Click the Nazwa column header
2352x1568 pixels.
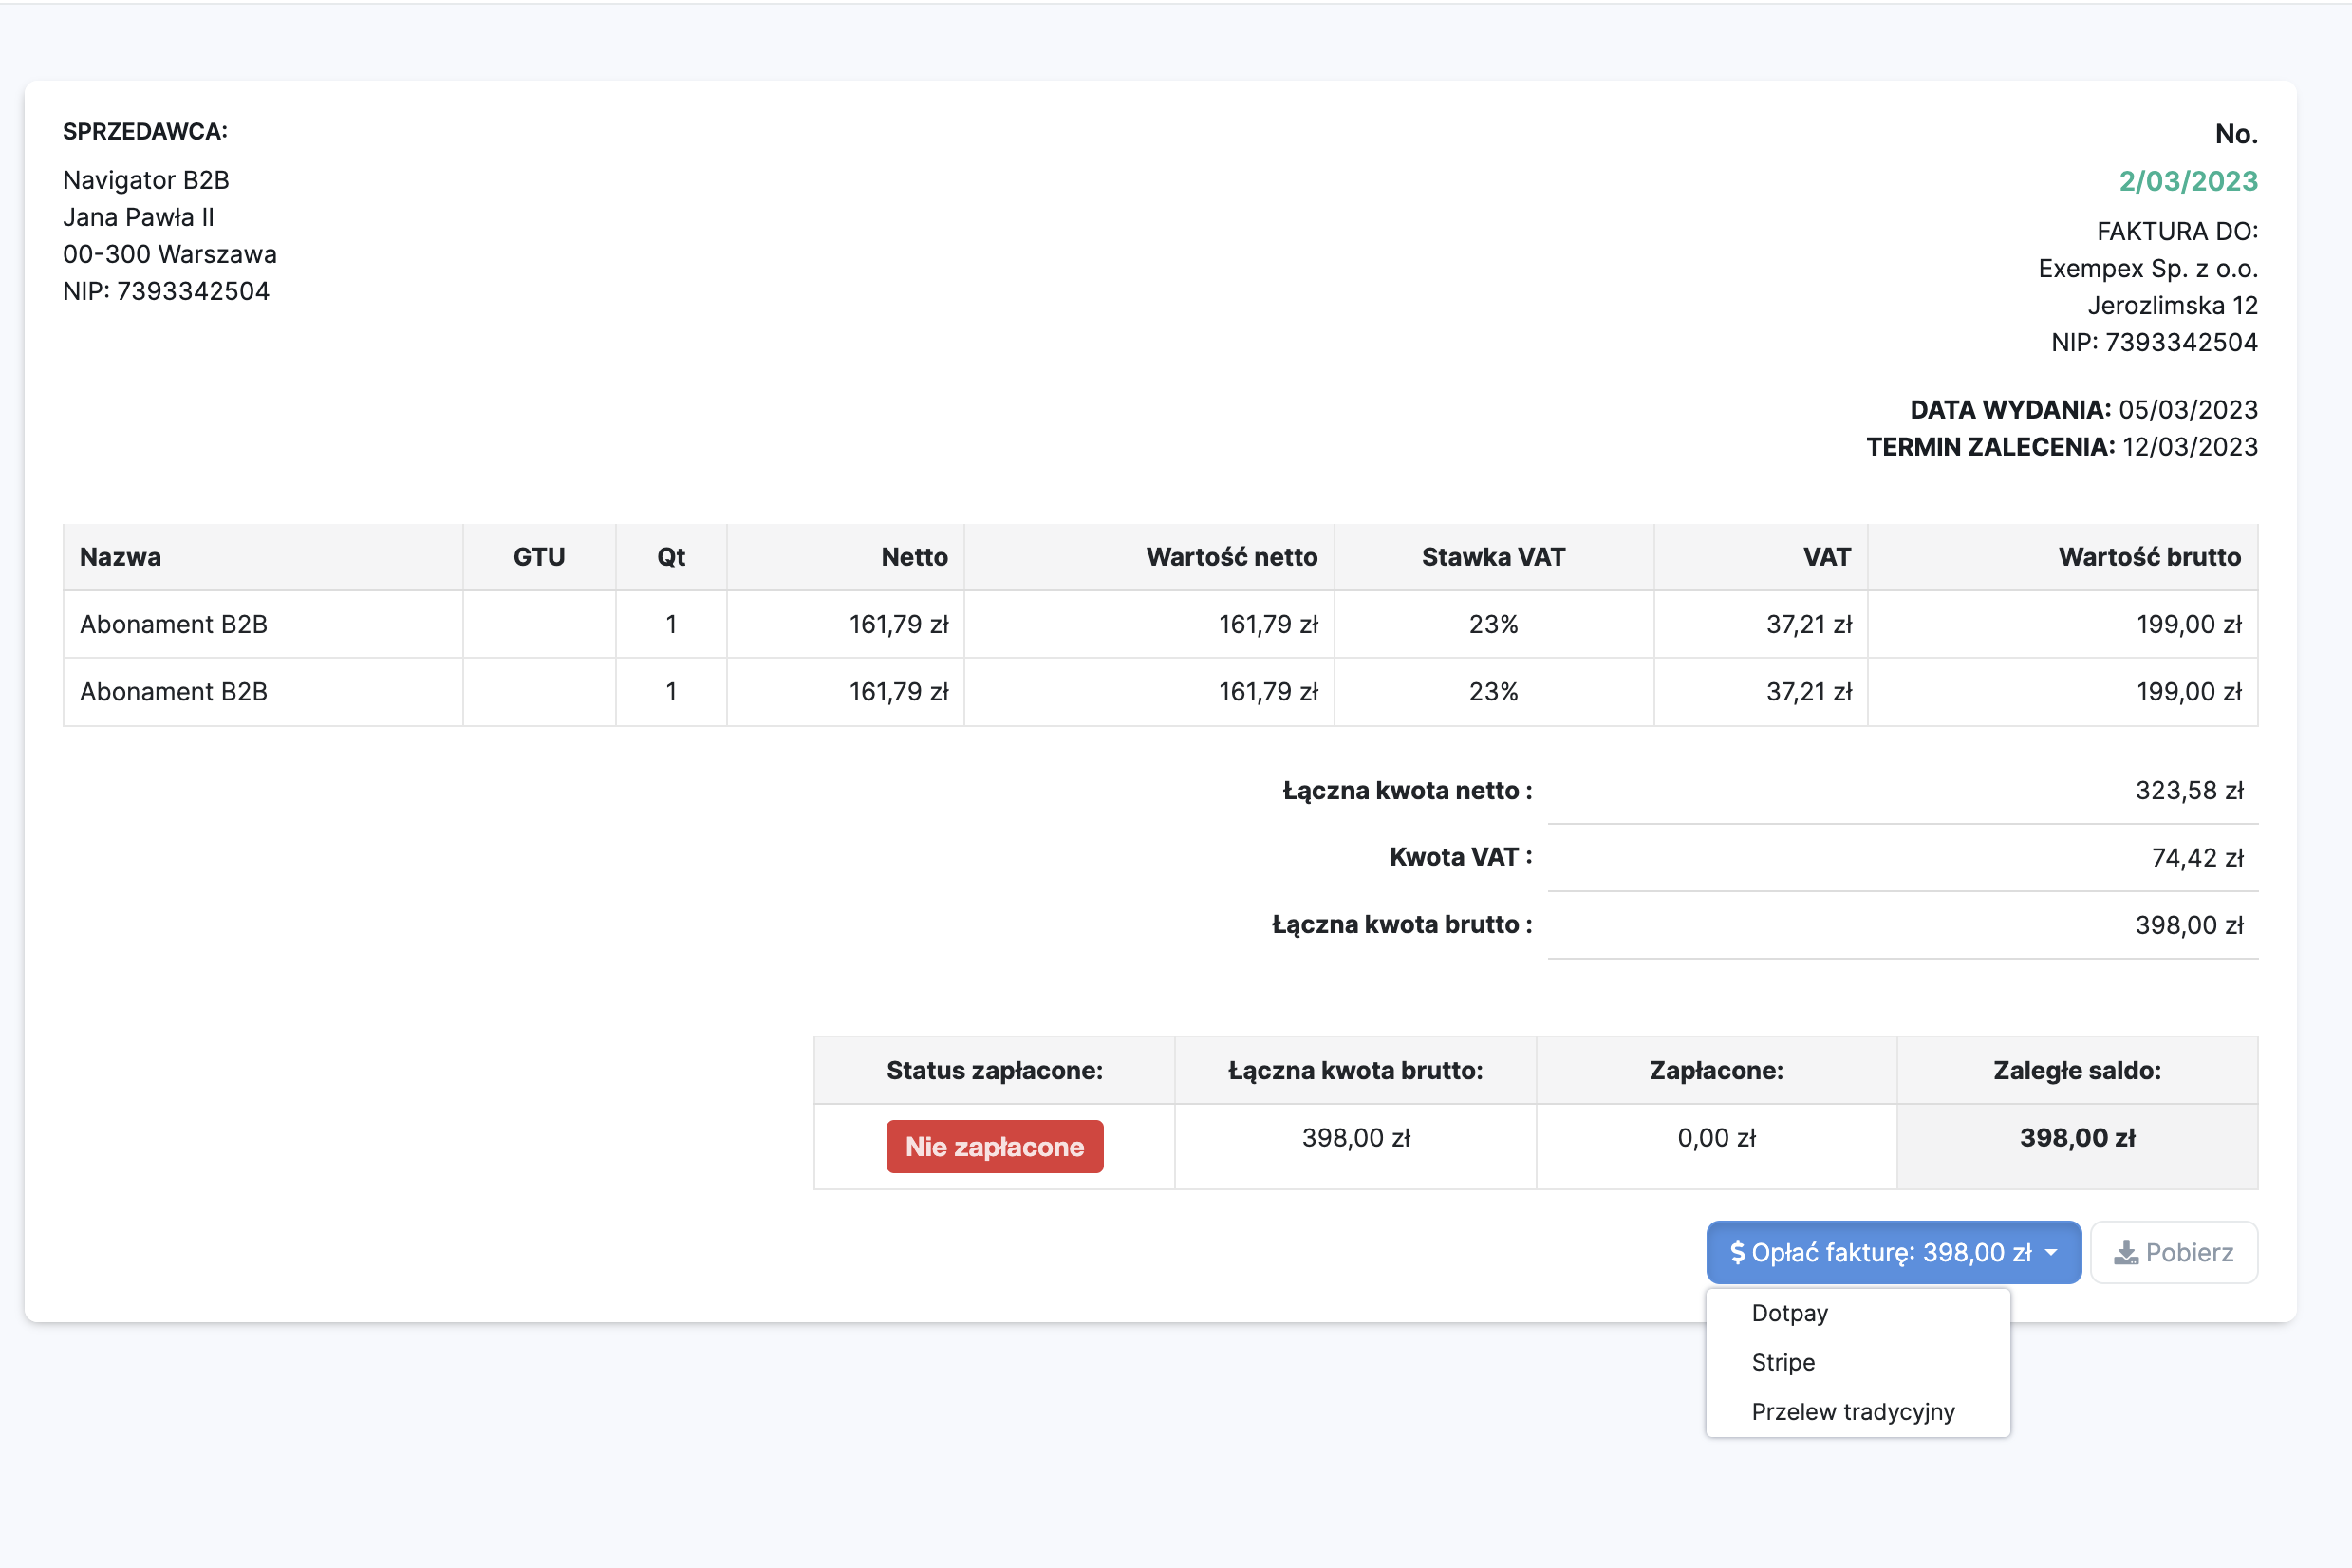pos(121,557)
